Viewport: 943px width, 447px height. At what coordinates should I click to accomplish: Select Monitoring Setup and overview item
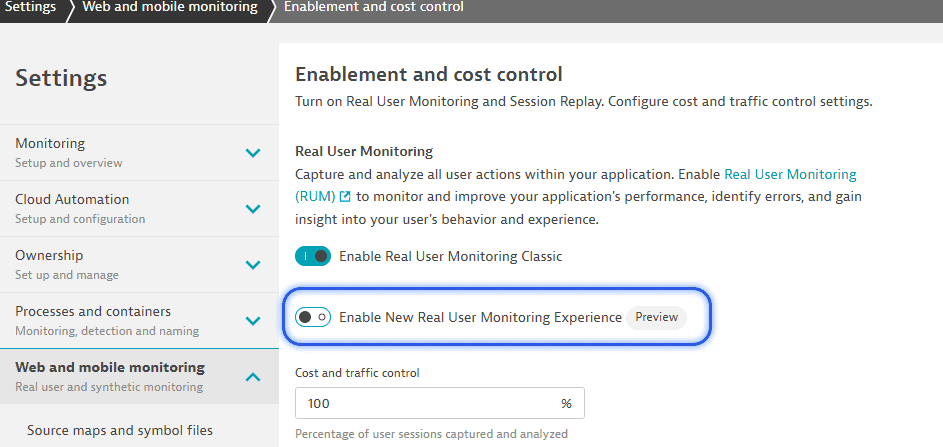(139, 153)
